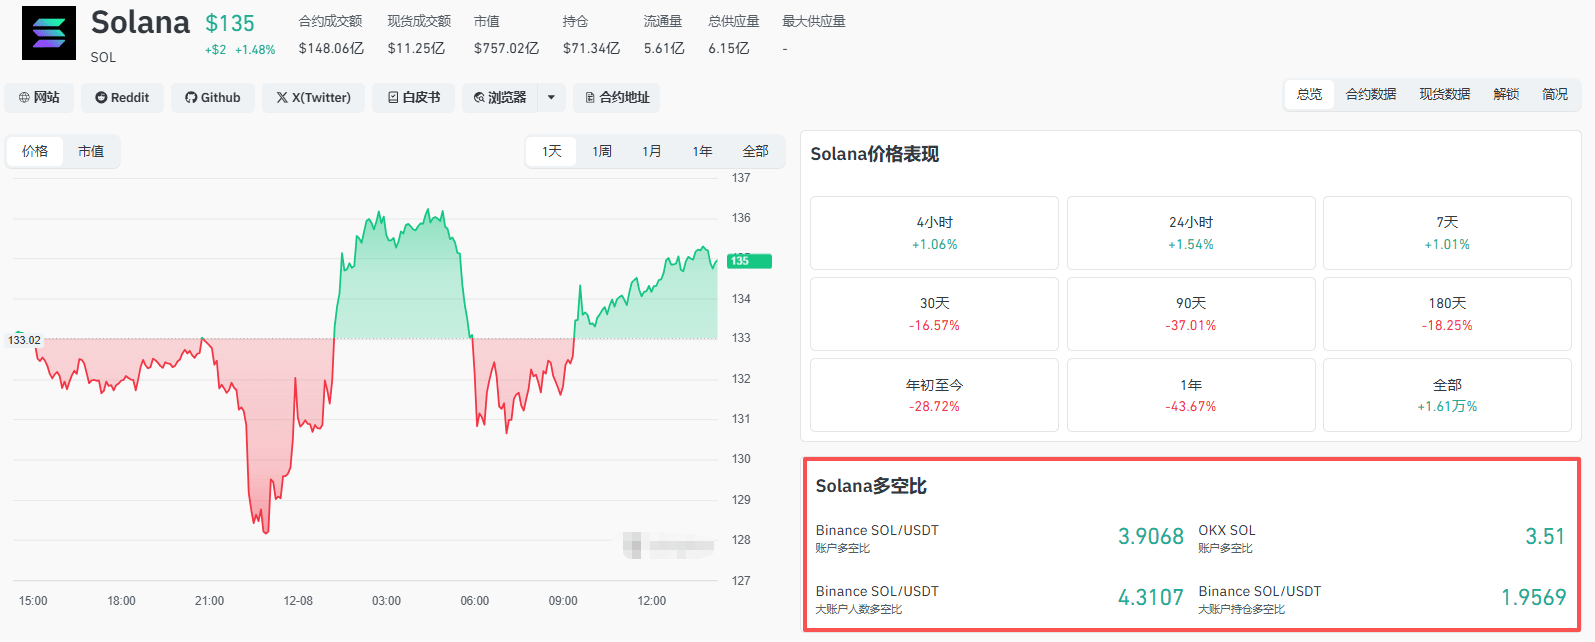Click the 4.3107 大账户人数多空比 value

(1151, 598)
